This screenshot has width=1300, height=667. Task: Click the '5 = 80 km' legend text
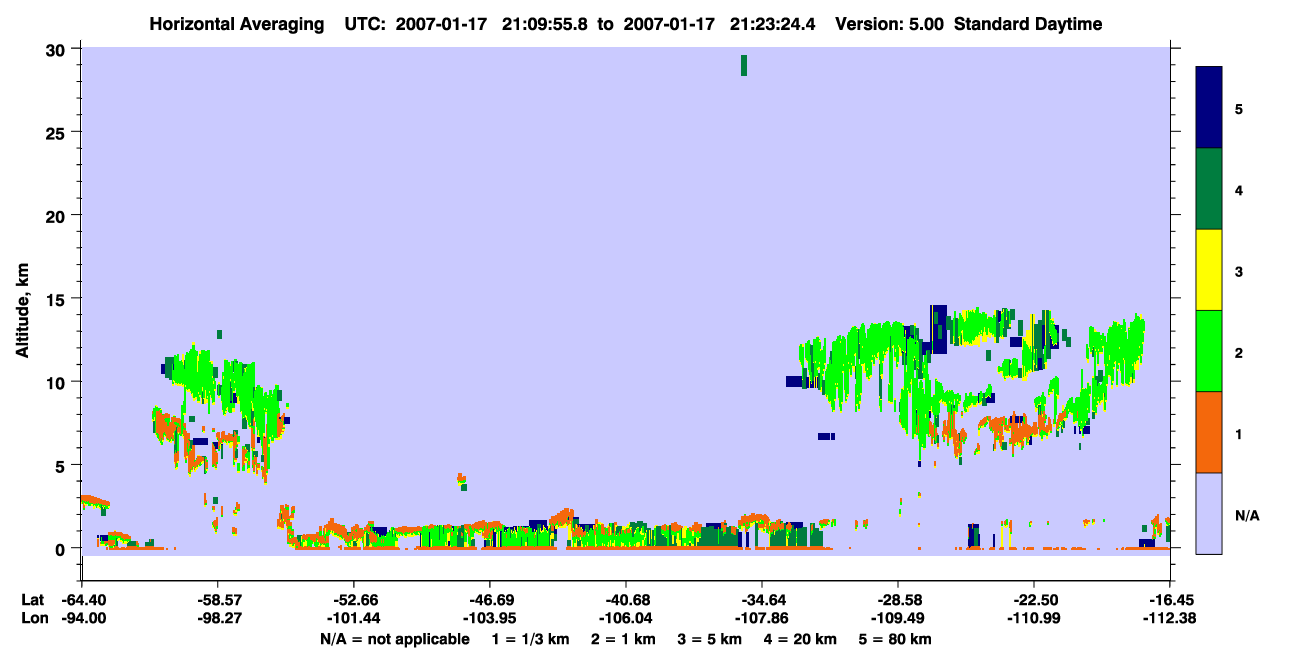point(897,639)
